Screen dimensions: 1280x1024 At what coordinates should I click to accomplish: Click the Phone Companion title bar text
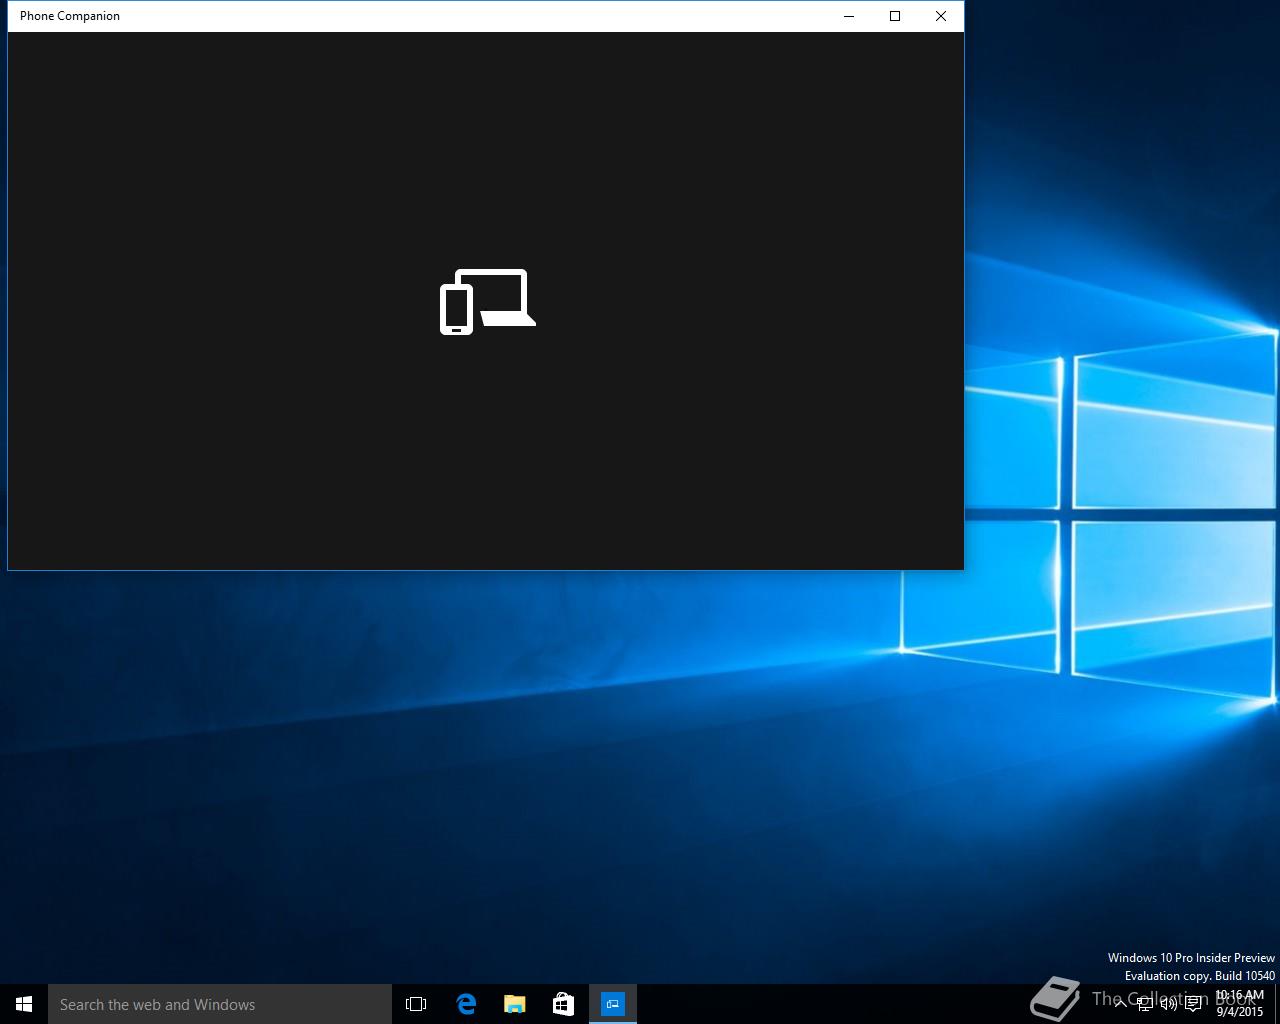click(70, 16)
